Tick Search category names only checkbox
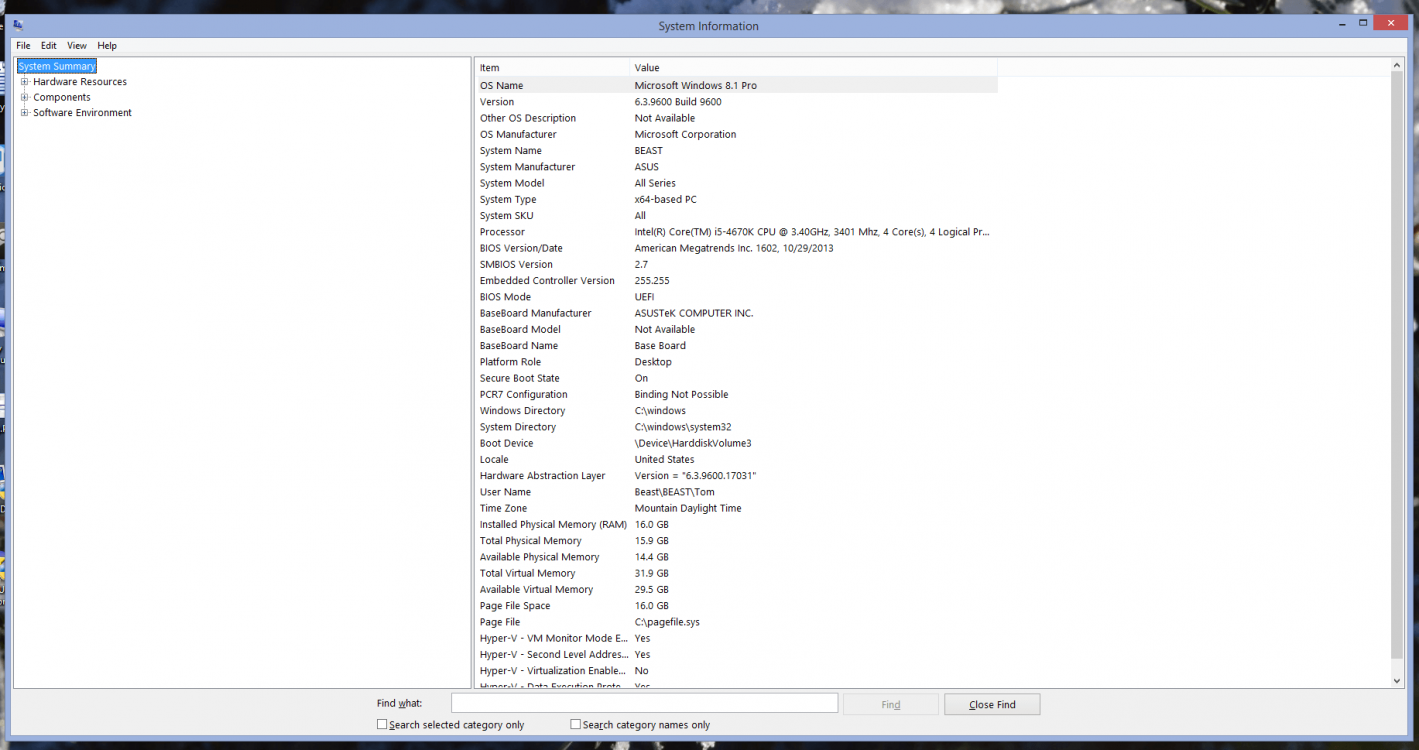This screenshot has height=750, width=1419. coord(575,724)
